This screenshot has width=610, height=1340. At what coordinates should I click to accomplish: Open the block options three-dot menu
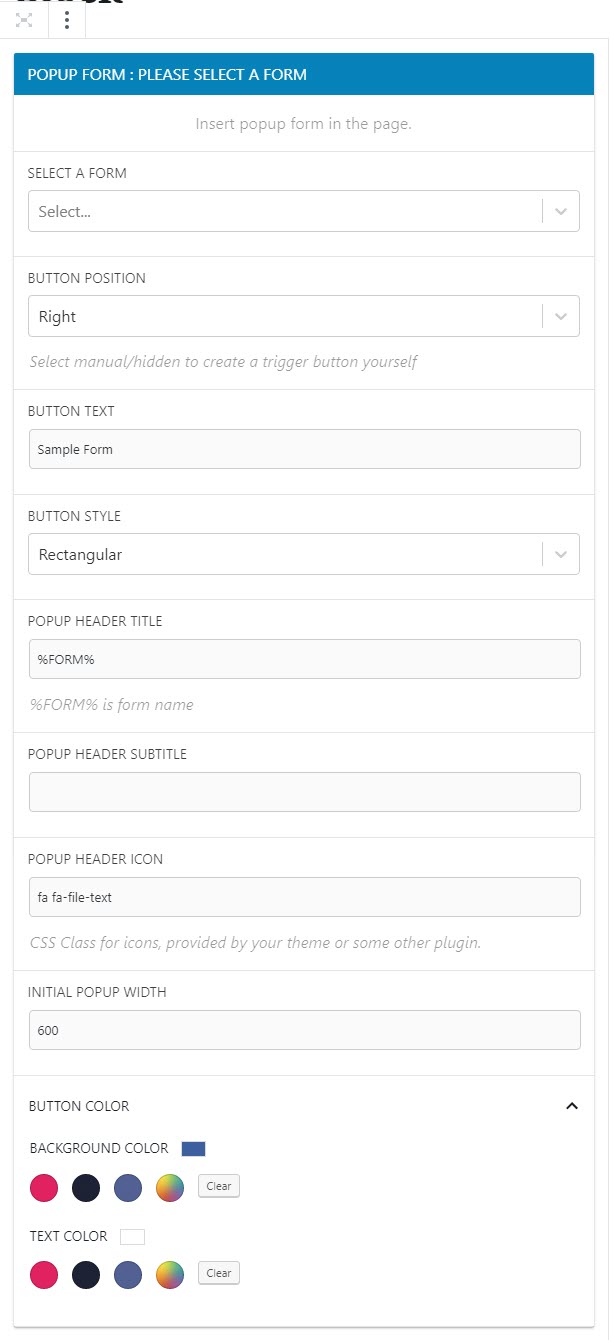click(66, 20)
